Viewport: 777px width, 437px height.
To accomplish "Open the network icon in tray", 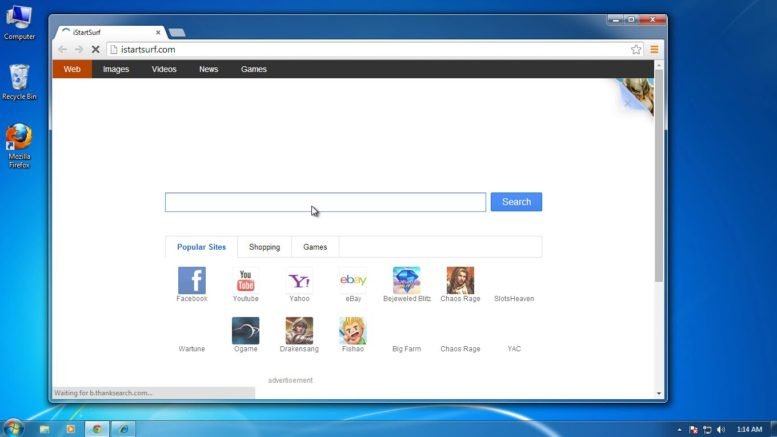I will 707,430.
